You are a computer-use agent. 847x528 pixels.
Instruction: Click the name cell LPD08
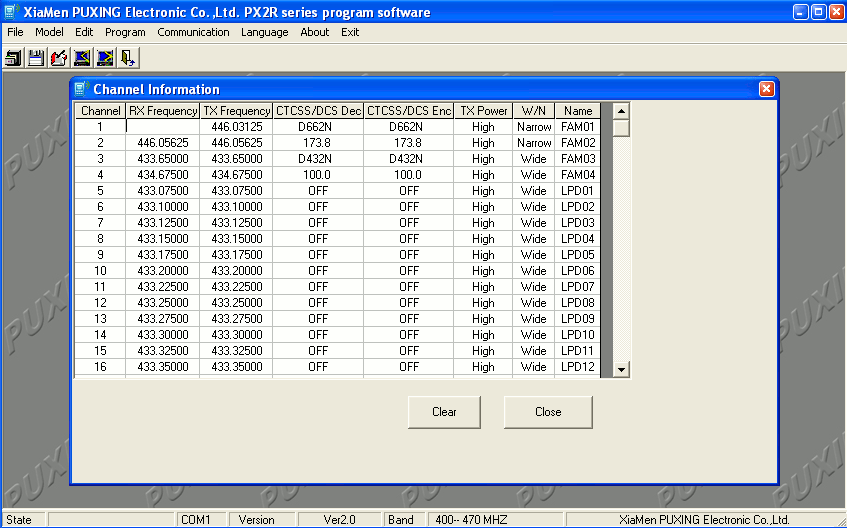578,303
